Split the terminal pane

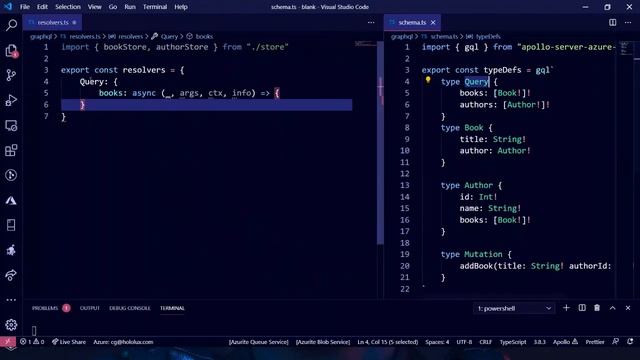click(x=582, y=308)
